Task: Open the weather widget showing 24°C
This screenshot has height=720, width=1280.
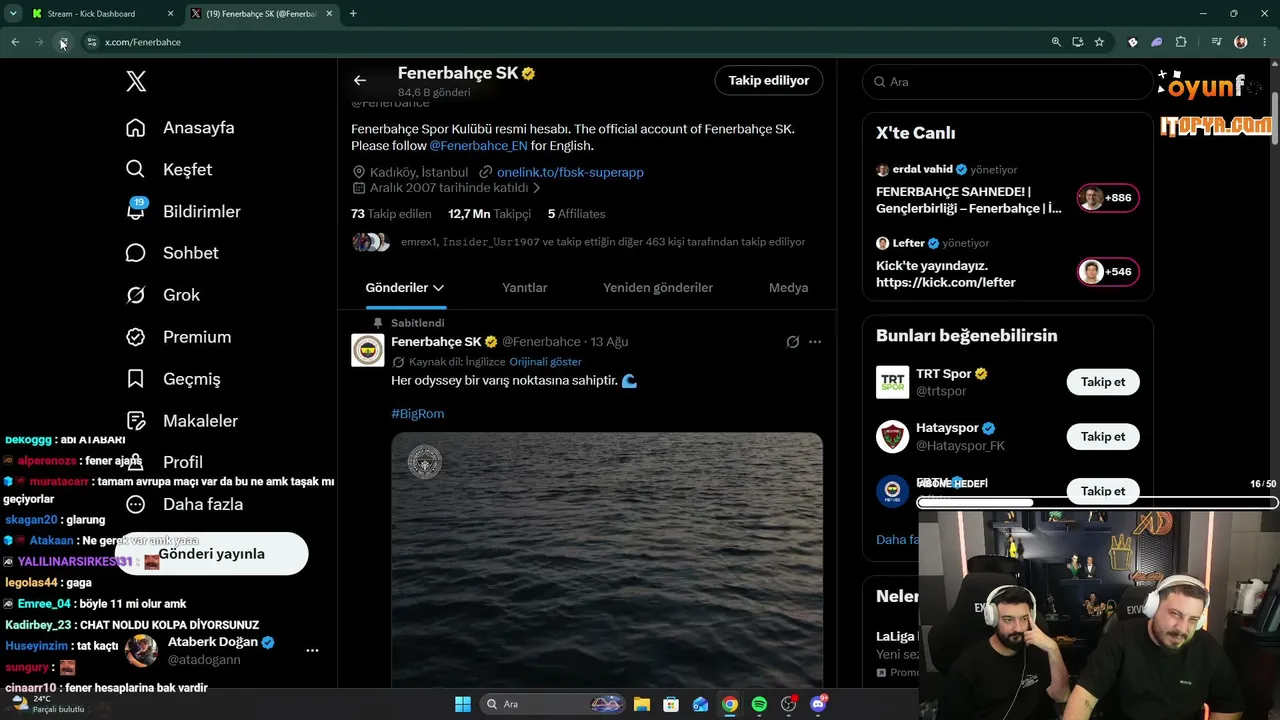Action: pos(48,704)
